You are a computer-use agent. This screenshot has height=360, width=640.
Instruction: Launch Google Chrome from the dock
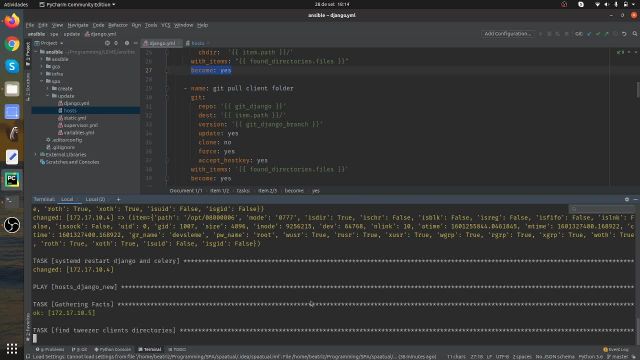point(12,44)
